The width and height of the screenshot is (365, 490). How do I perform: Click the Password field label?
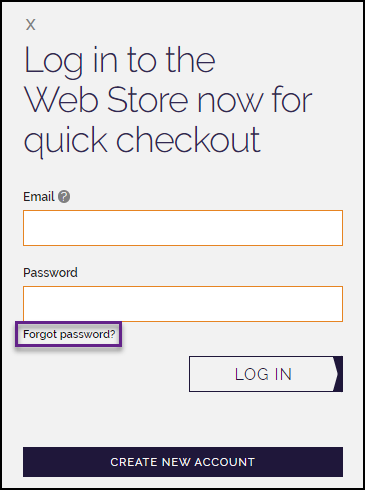(50, 273)
